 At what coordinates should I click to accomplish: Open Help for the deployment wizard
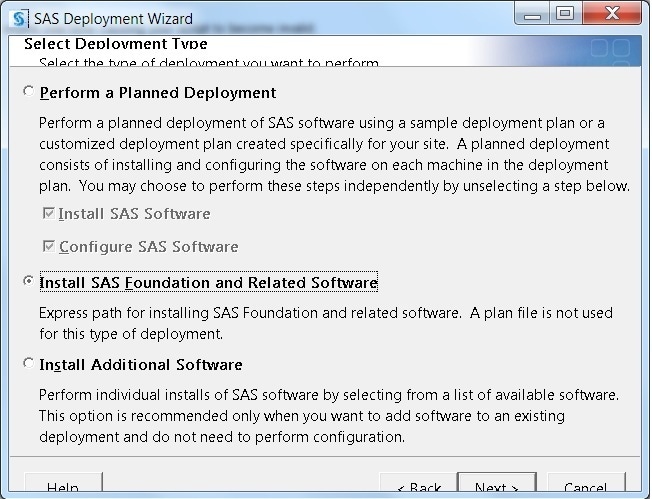[x=64, y=487]
